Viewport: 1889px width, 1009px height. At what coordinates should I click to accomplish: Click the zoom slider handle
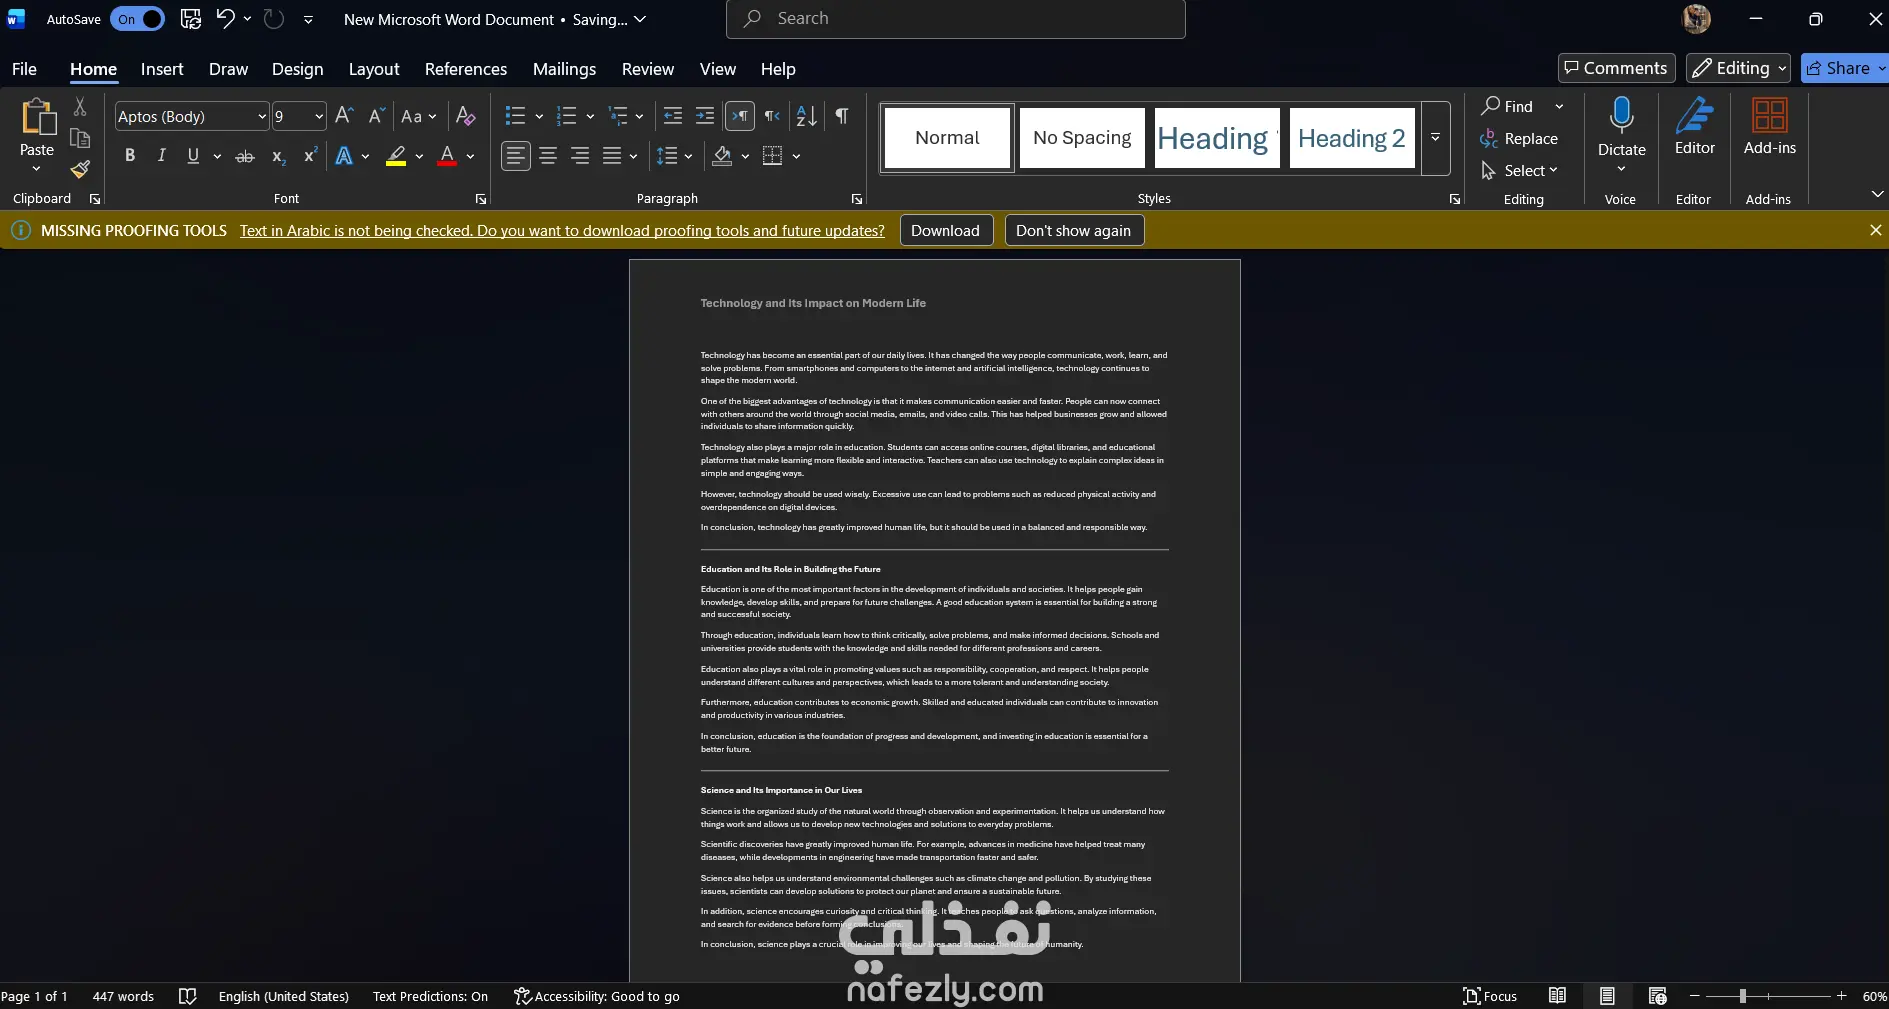click(1742, 996)
